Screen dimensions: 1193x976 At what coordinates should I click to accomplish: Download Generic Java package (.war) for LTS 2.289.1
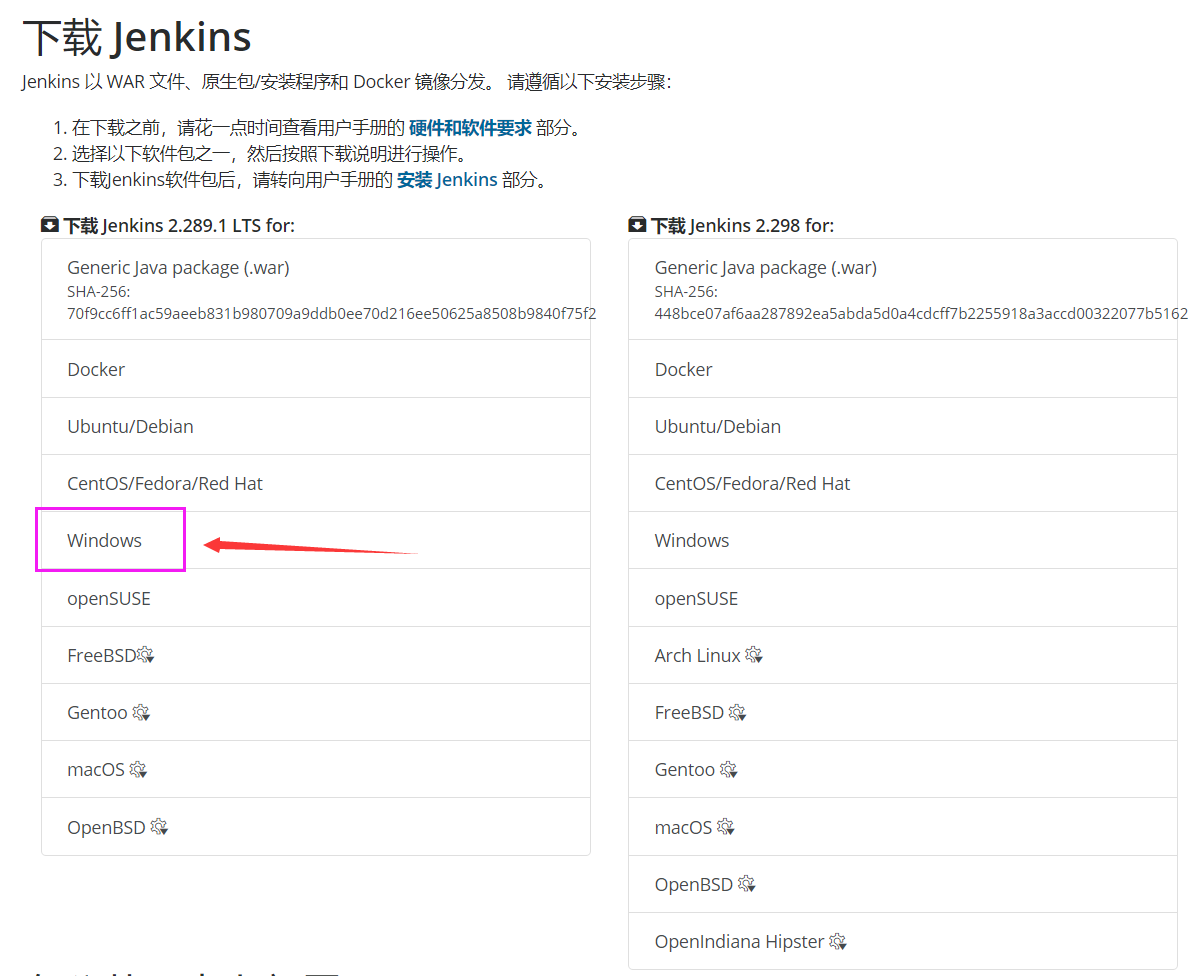(x=316, y=289)
